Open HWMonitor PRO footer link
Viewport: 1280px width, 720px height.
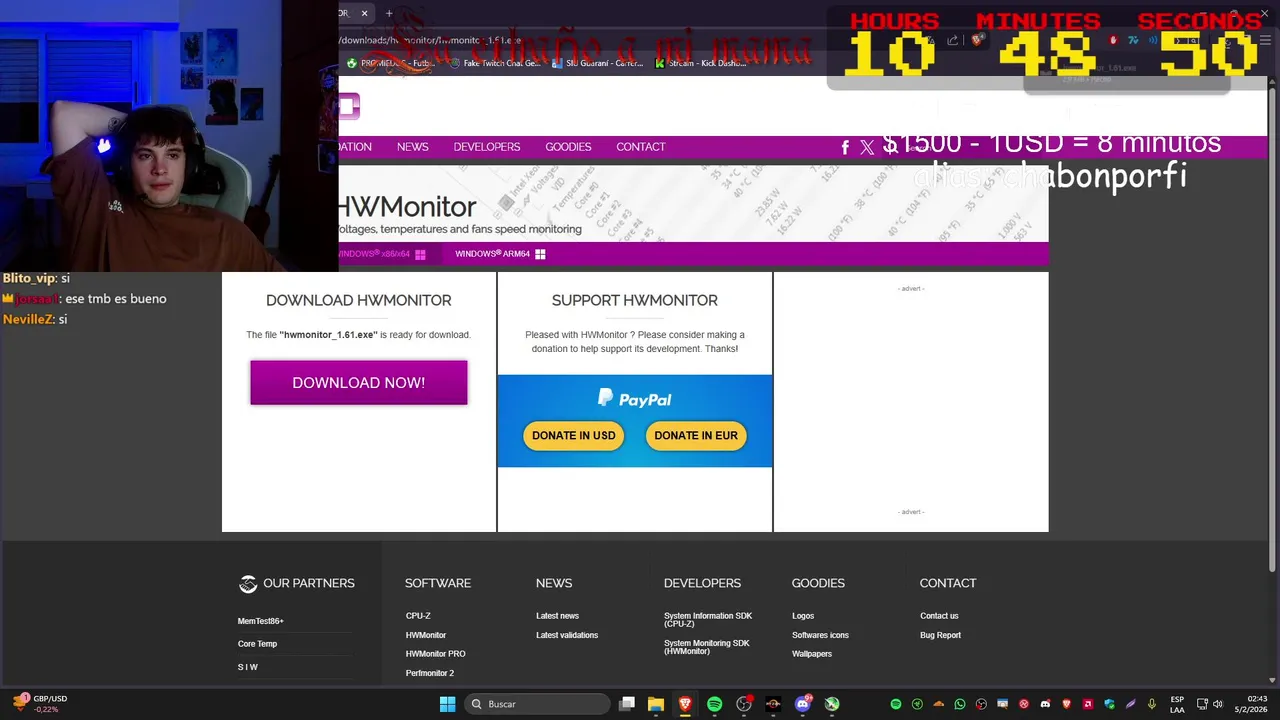(435, 654)
